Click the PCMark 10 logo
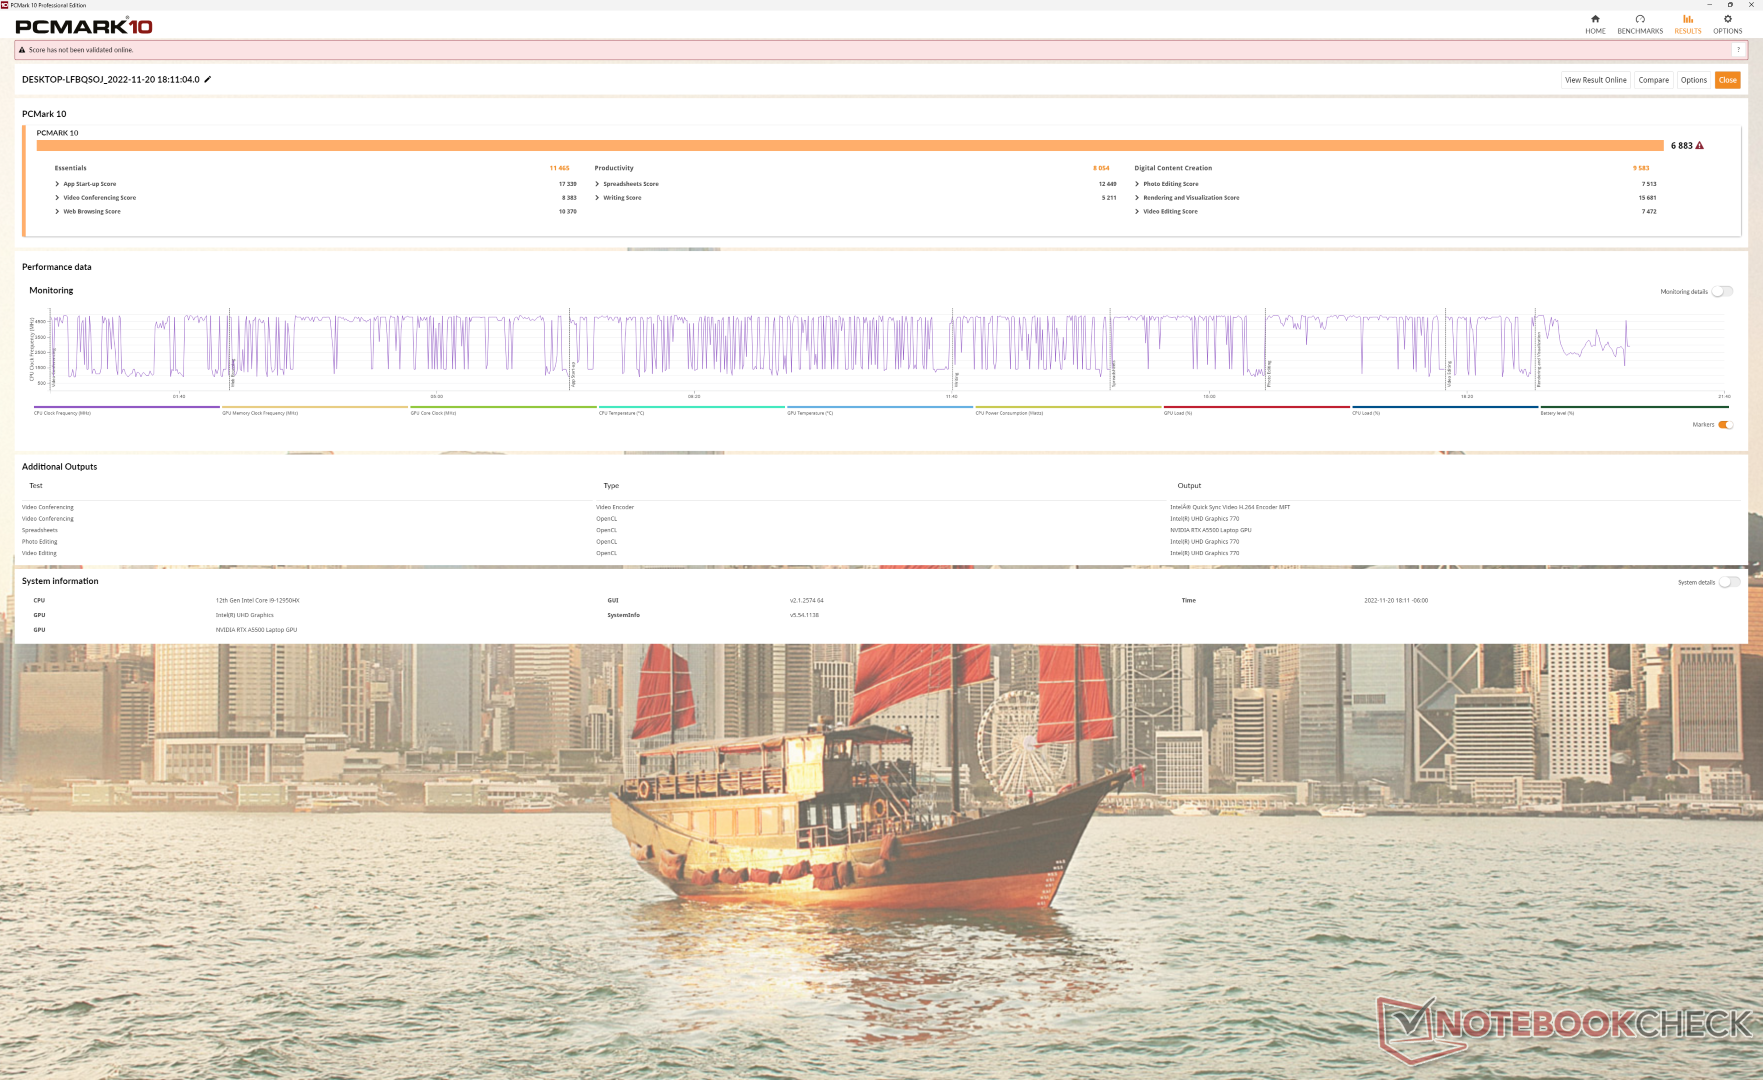This screenshot has height=1080, width=1763. (84, 26)
